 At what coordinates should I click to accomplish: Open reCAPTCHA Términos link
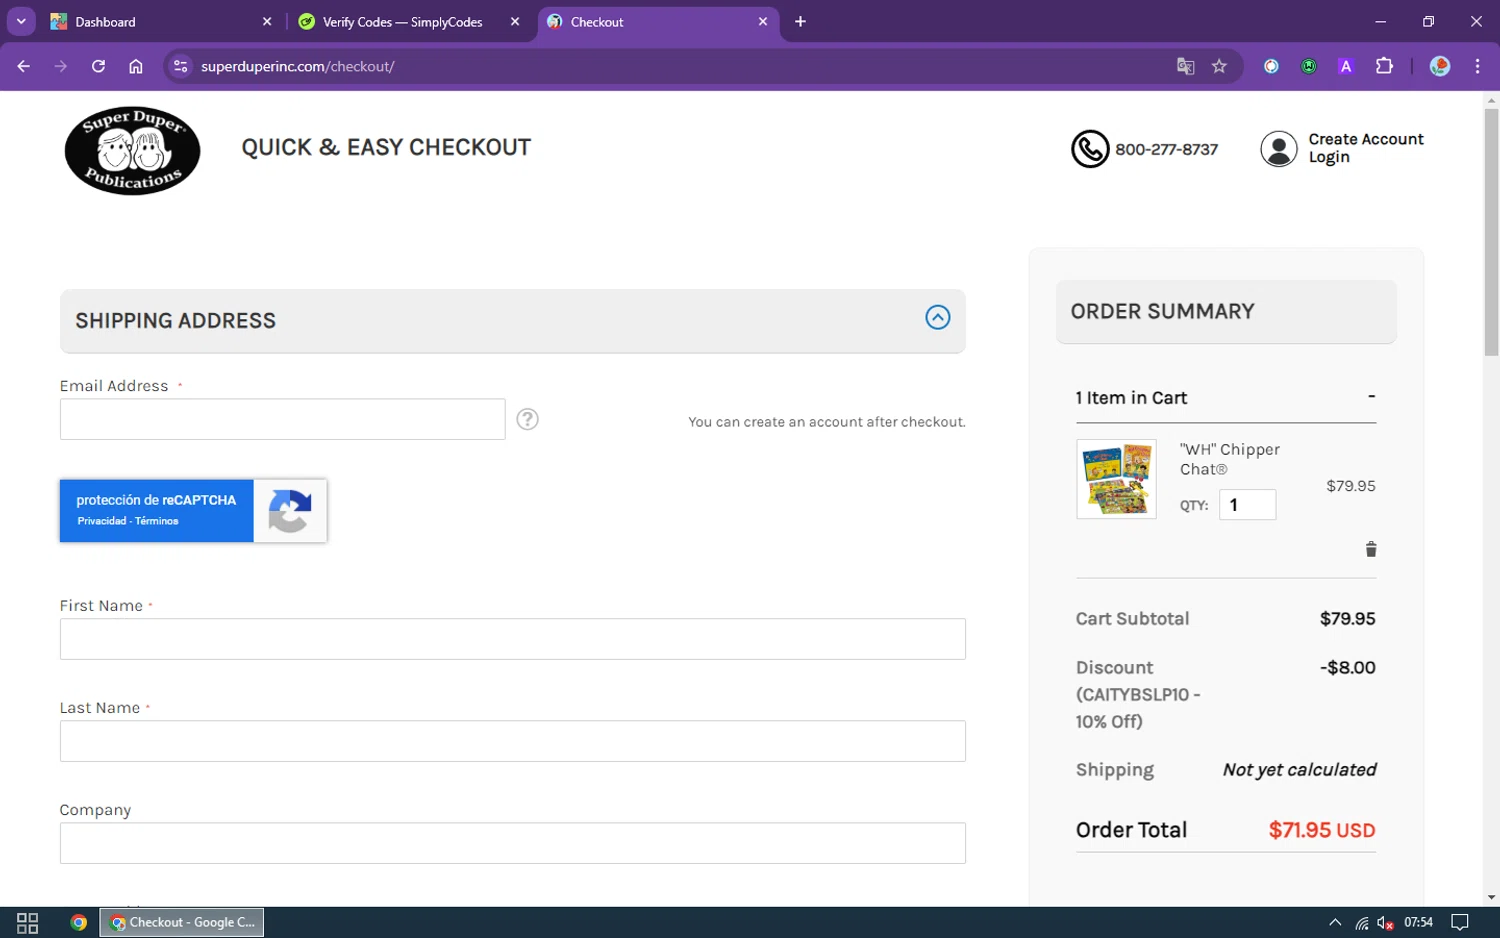pyautogui.click(x=157, y=521)
